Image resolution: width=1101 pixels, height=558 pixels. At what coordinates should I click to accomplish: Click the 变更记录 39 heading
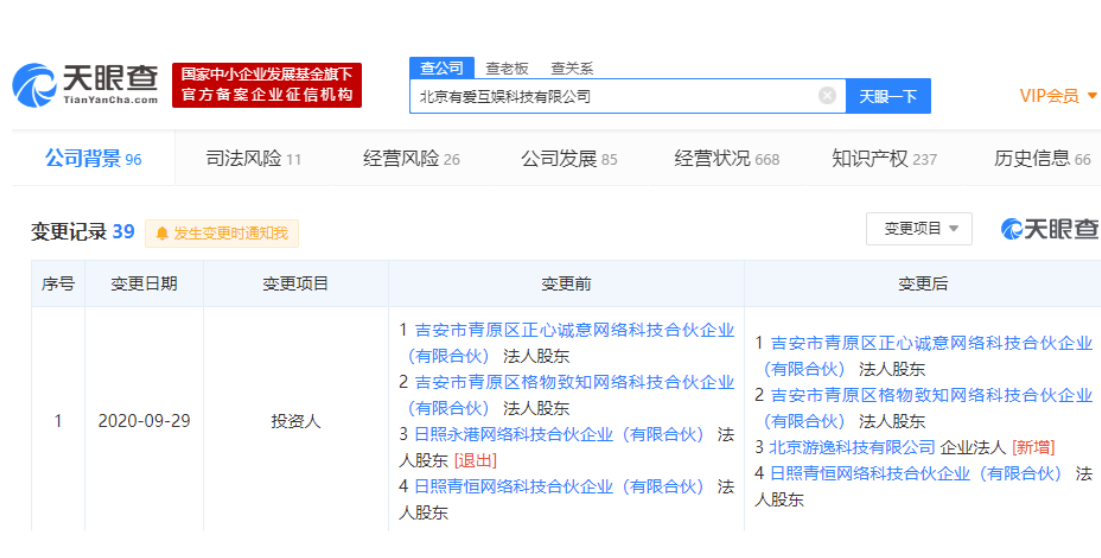click(82, 232)
